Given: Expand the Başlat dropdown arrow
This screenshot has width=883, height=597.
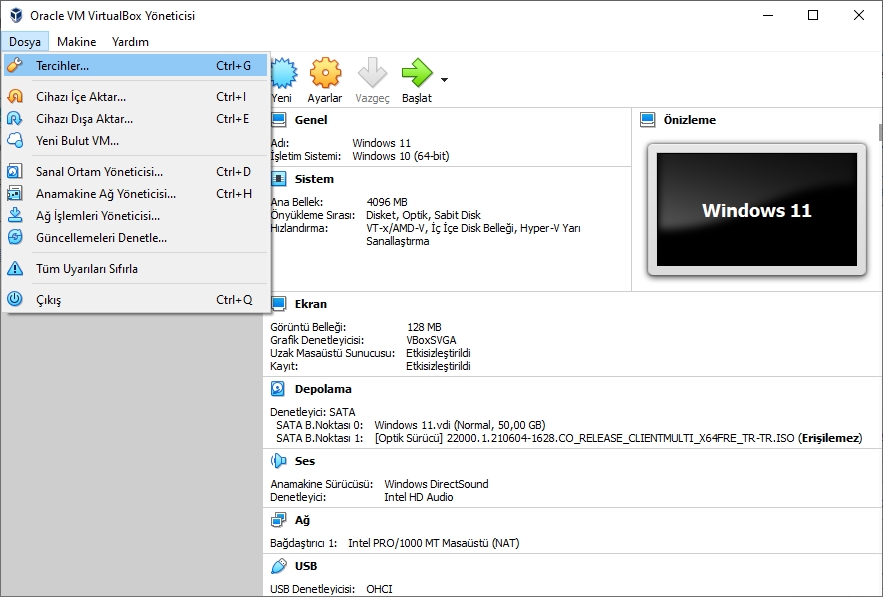Looking at the screenshot, I should click(x=444, y=80).
